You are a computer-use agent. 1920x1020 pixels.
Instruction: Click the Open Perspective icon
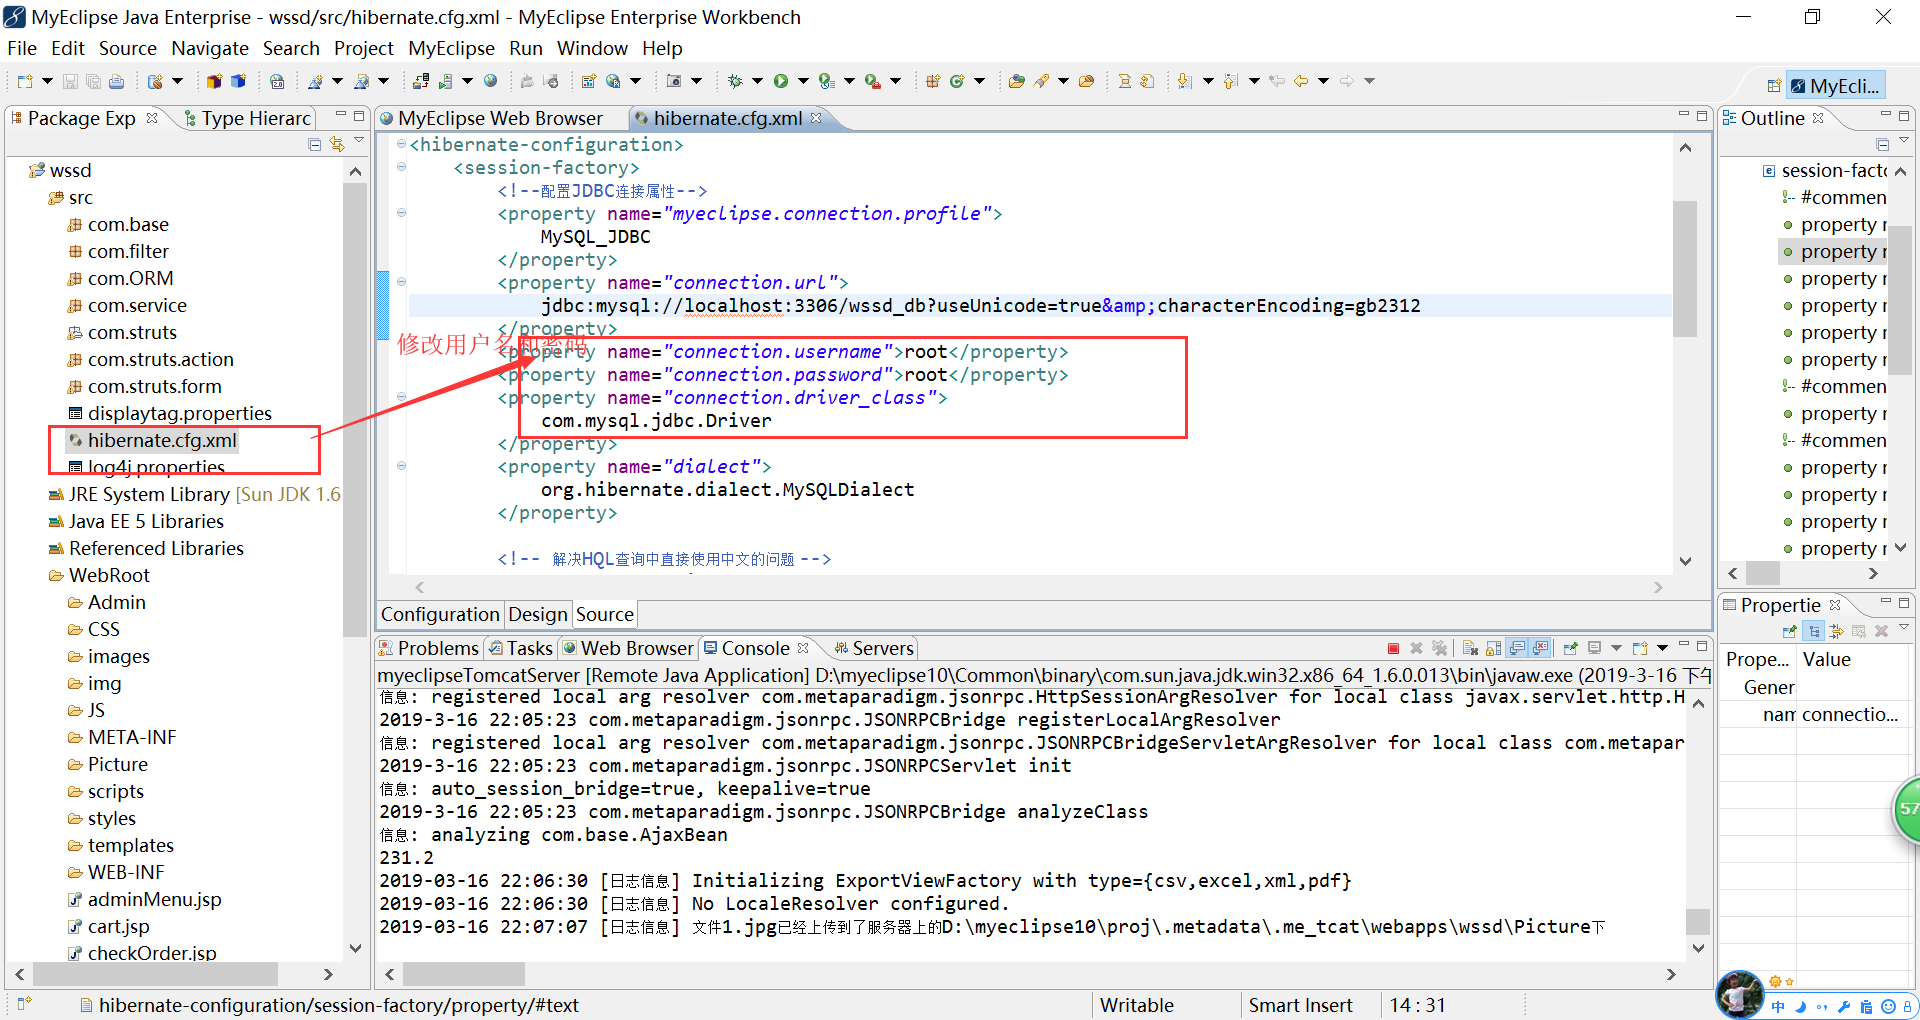click(1774, 86)
